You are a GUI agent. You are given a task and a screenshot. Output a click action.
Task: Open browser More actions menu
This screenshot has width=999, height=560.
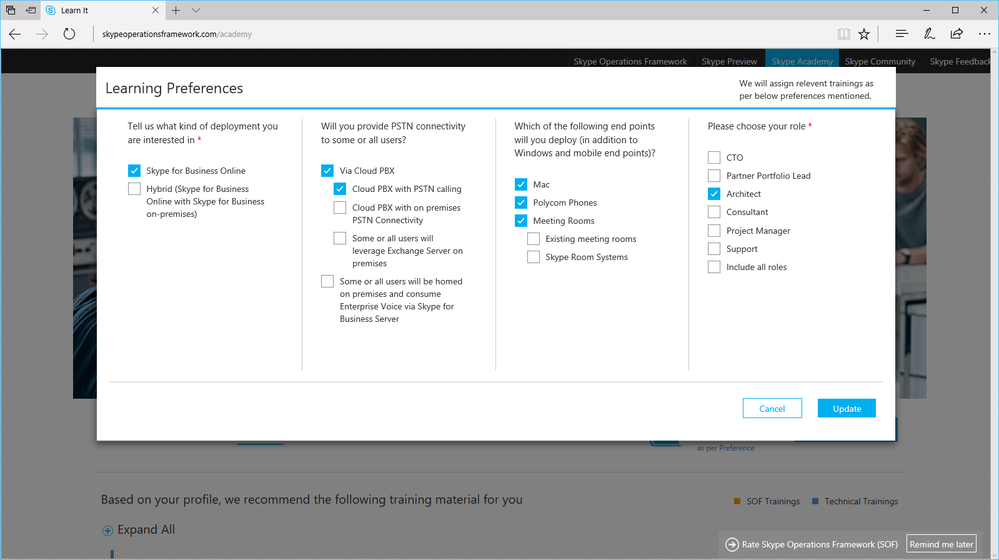(984, 34)
